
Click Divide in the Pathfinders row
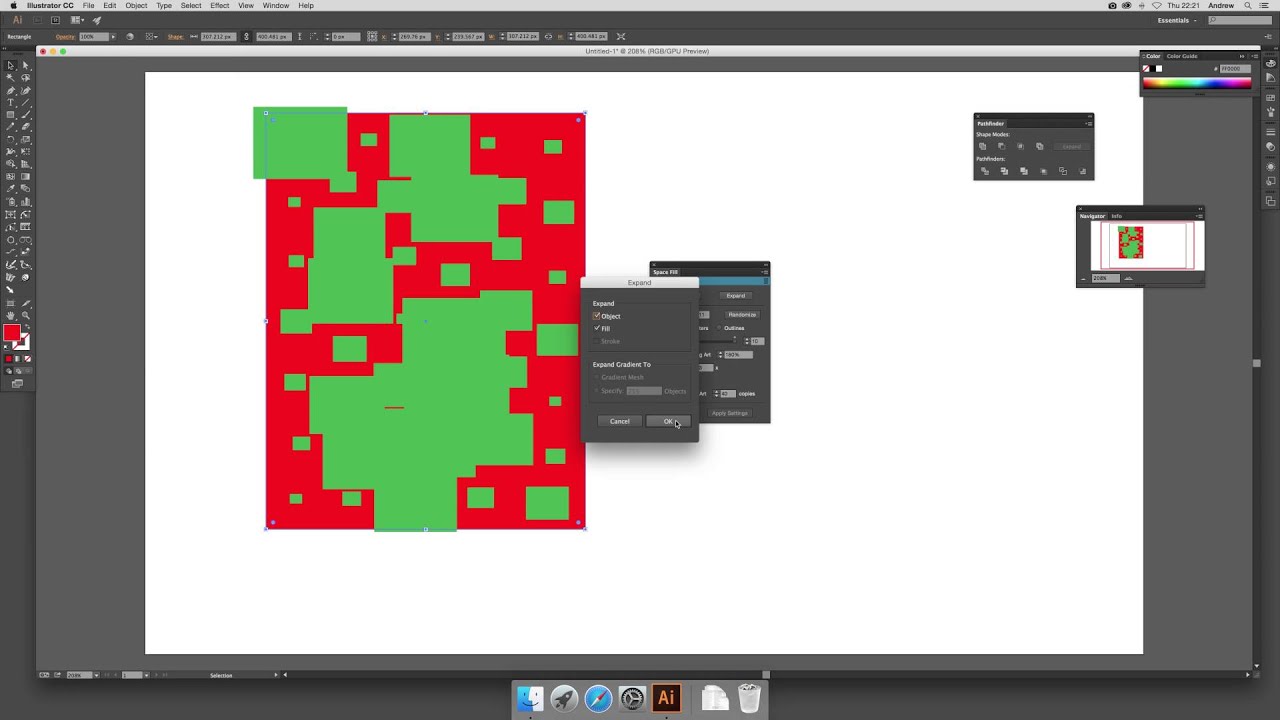click(x=984, y=171)
